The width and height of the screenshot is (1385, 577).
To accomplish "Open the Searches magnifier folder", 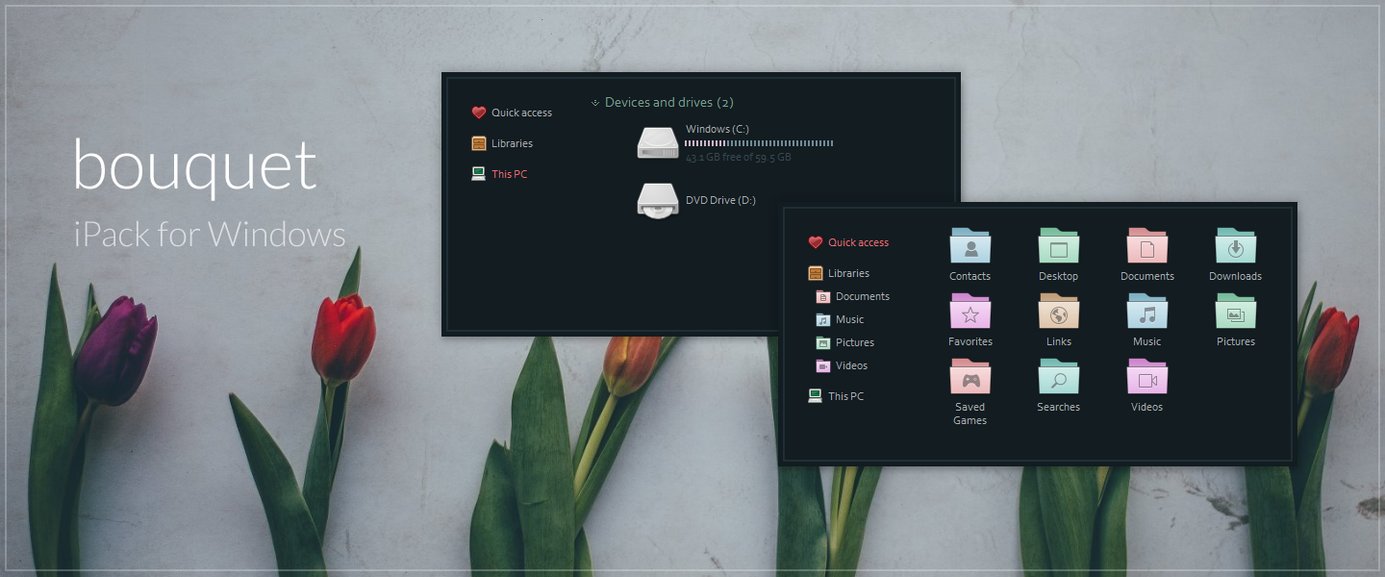I will (1058, 377).
